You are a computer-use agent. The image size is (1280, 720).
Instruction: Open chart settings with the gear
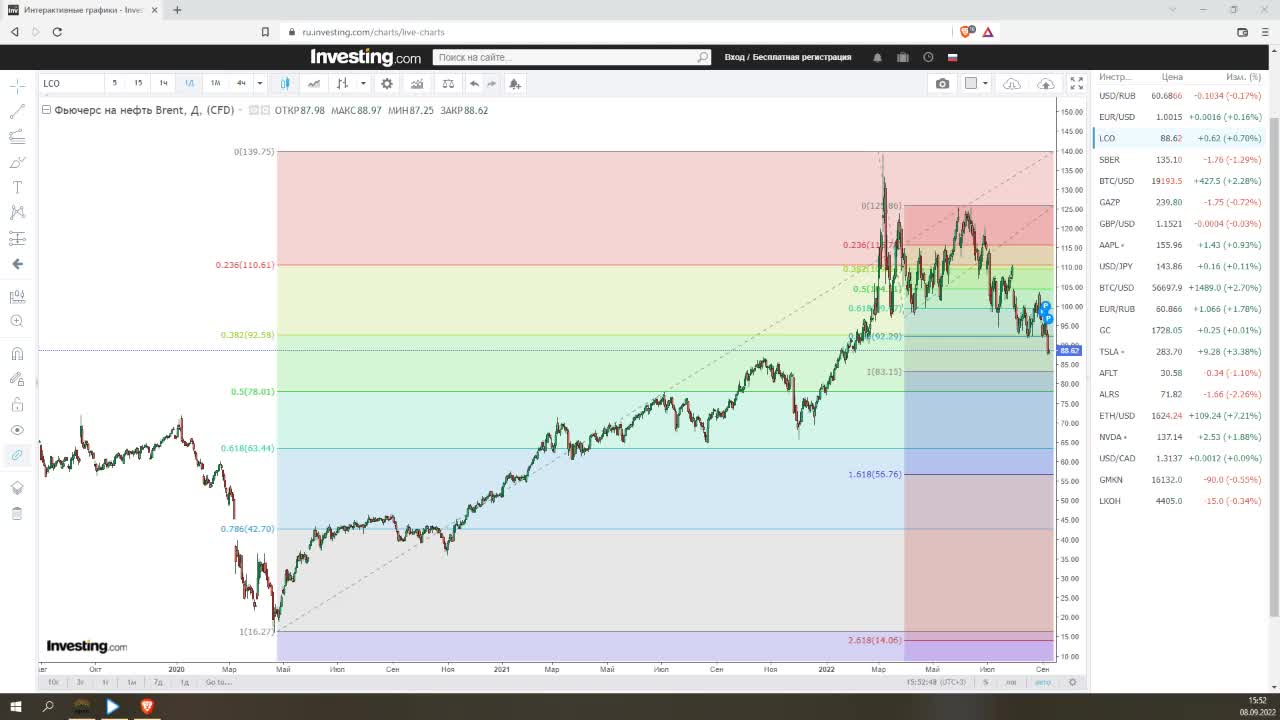pos(387,84)
